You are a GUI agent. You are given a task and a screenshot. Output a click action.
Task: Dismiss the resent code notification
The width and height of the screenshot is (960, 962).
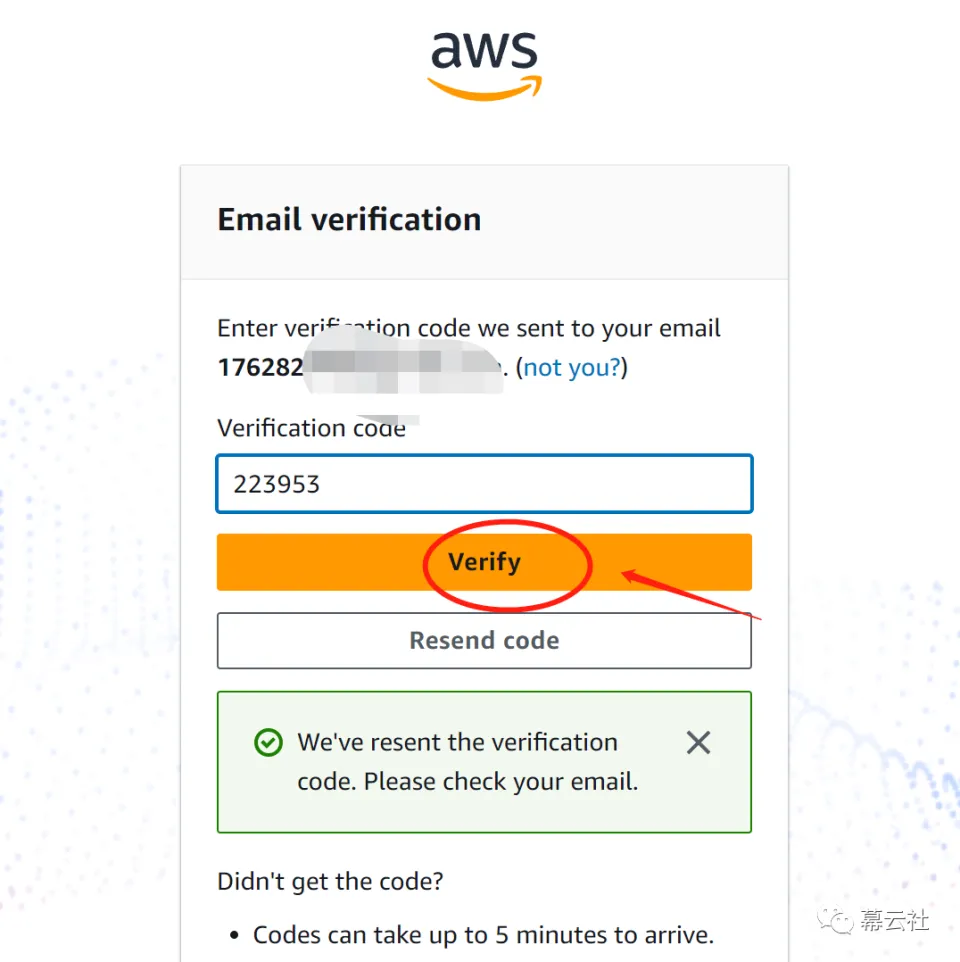click(698, 742)
